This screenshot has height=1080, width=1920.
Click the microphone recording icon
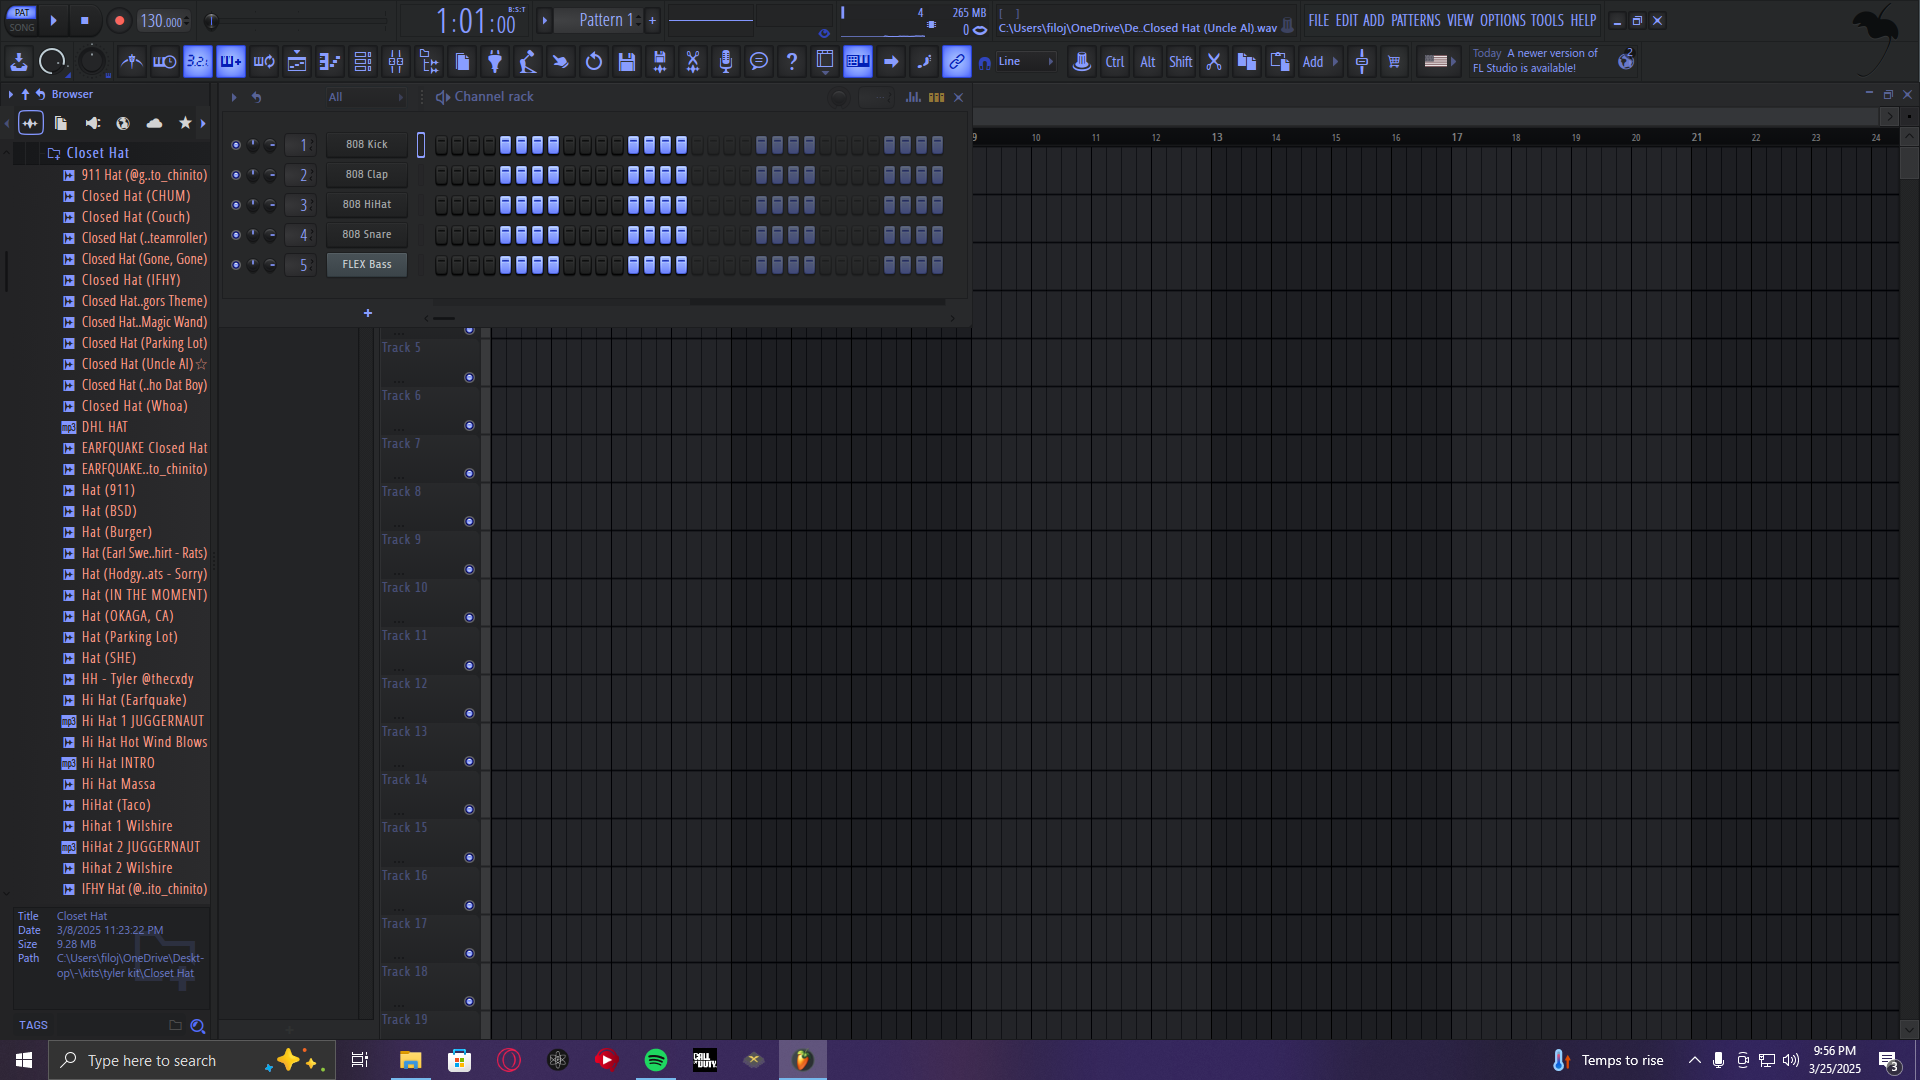pyautogui.click(x=726, y=62)
